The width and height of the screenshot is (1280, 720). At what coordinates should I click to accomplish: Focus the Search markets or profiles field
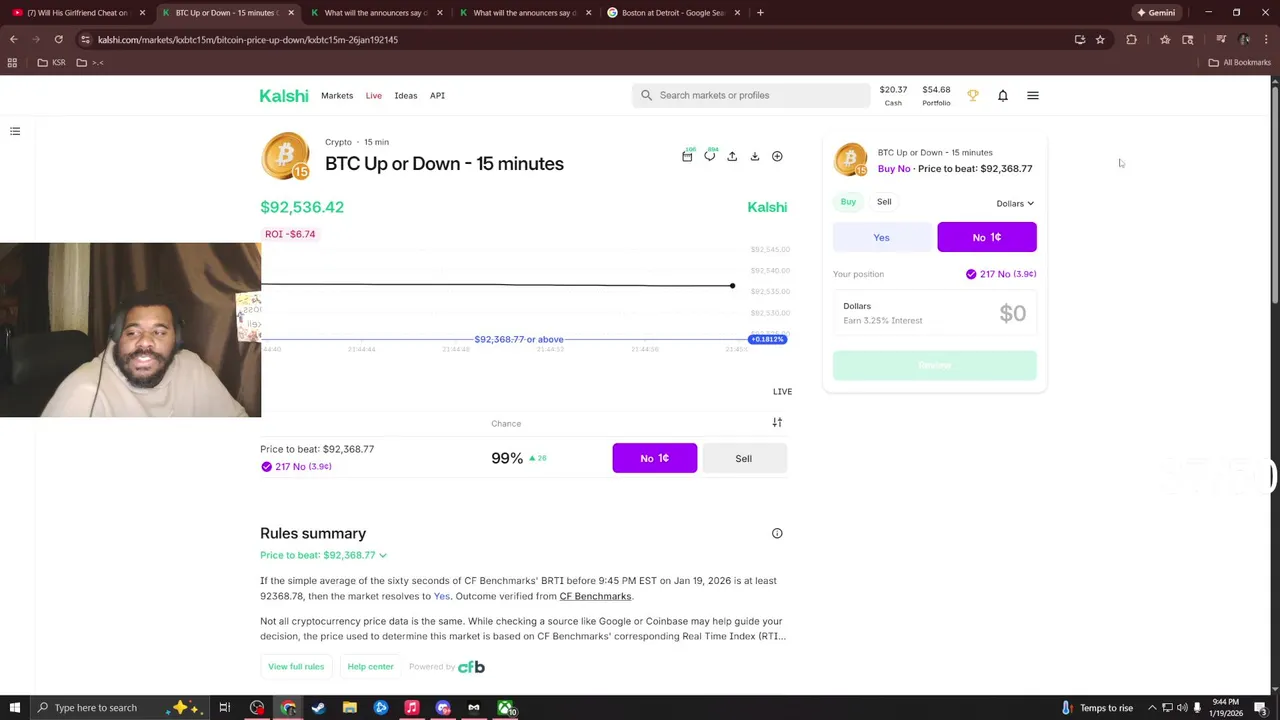click(x=751, y=95)
